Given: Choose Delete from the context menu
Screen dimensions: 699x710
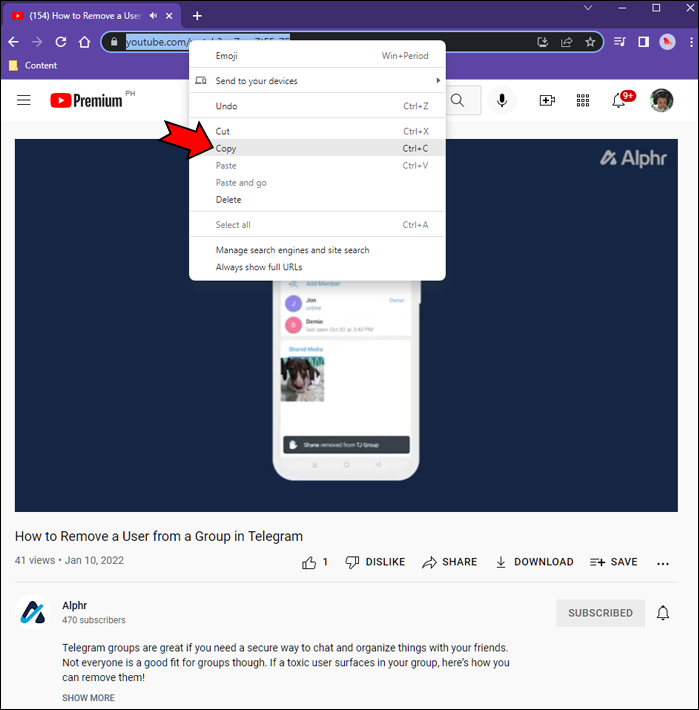Looking at the screenshot, I should (x=317, y=200).
